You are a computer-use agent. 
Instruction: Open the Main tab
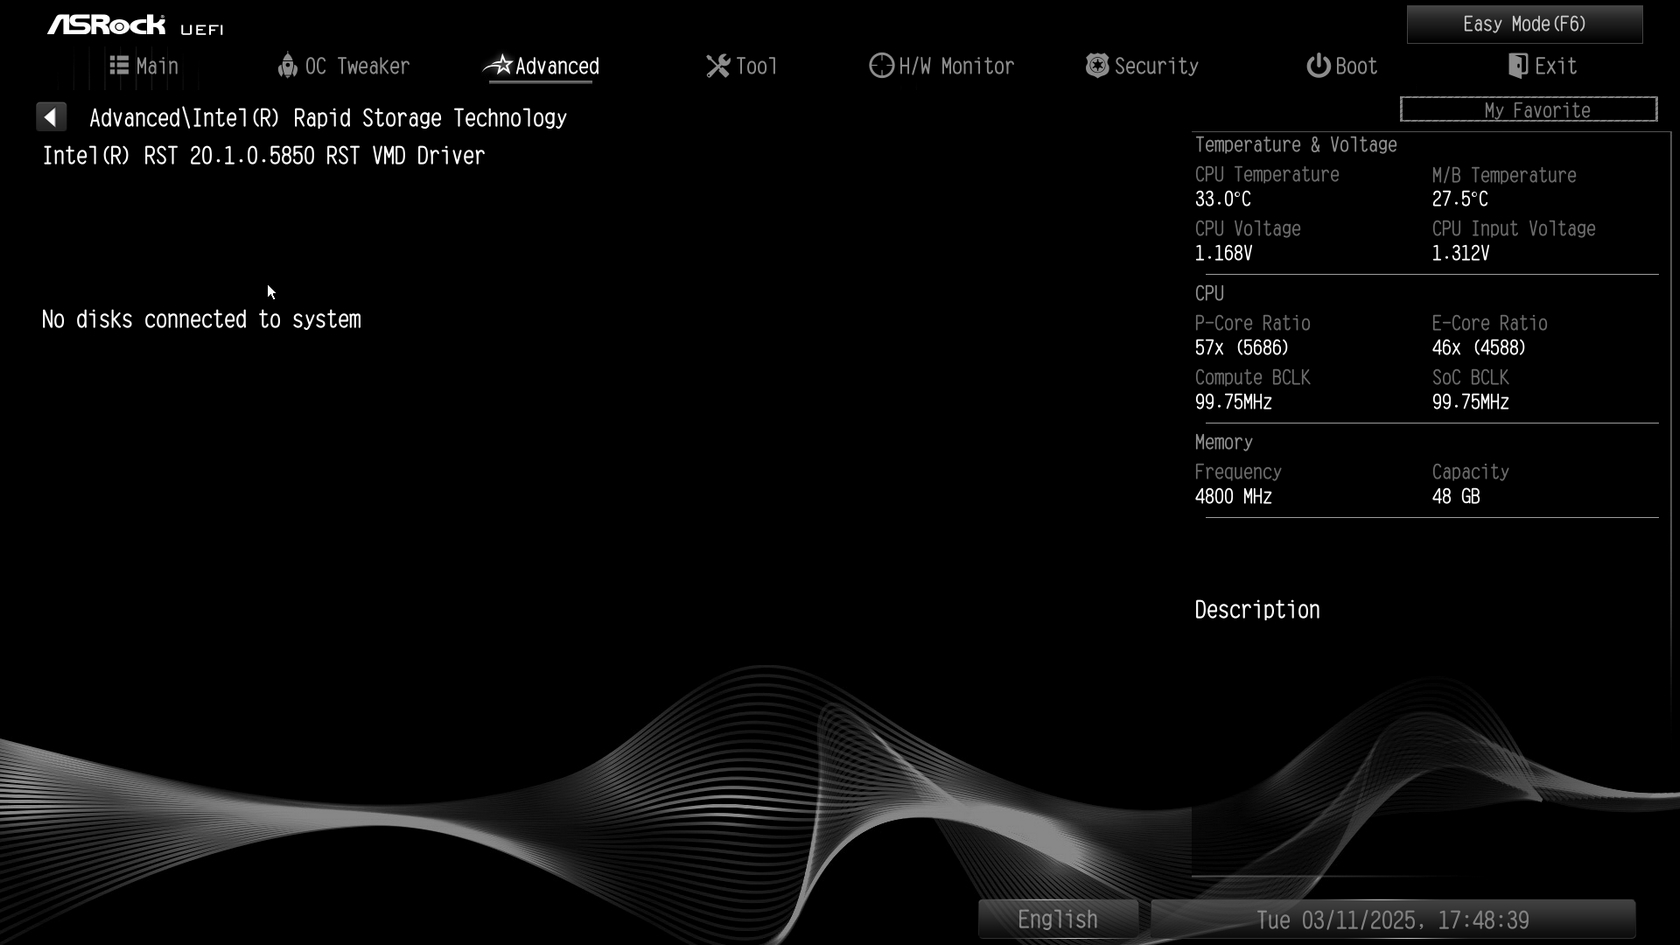pos(144,66)
